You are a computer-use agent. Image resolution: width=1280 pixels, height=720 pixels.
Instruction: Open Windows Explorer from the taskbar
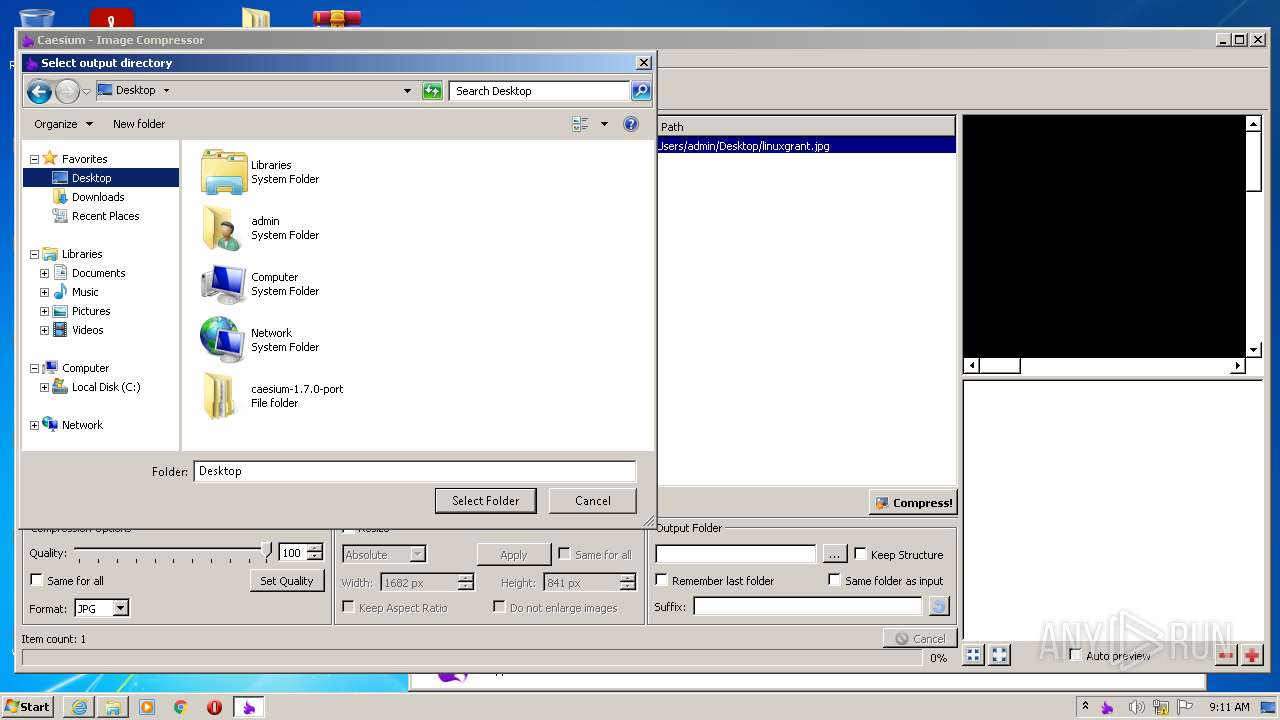(x=113, y=707)
